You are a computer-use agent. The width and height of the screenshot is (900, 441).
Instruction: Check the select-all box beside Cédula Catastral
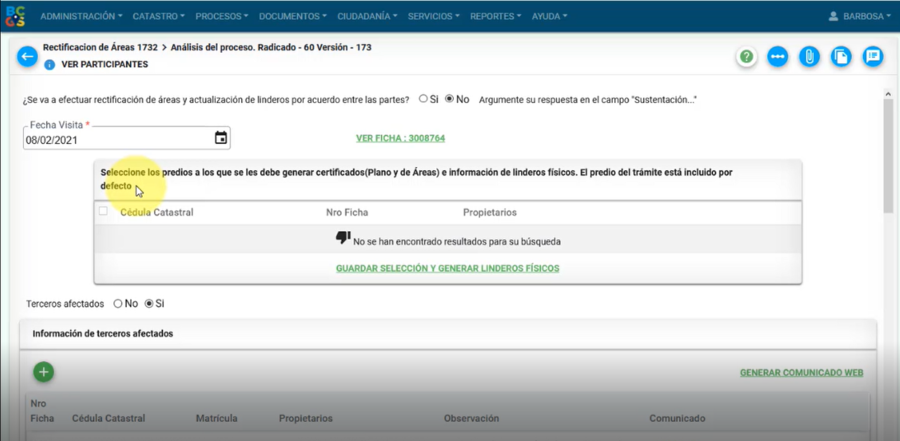tap(103, 212)
